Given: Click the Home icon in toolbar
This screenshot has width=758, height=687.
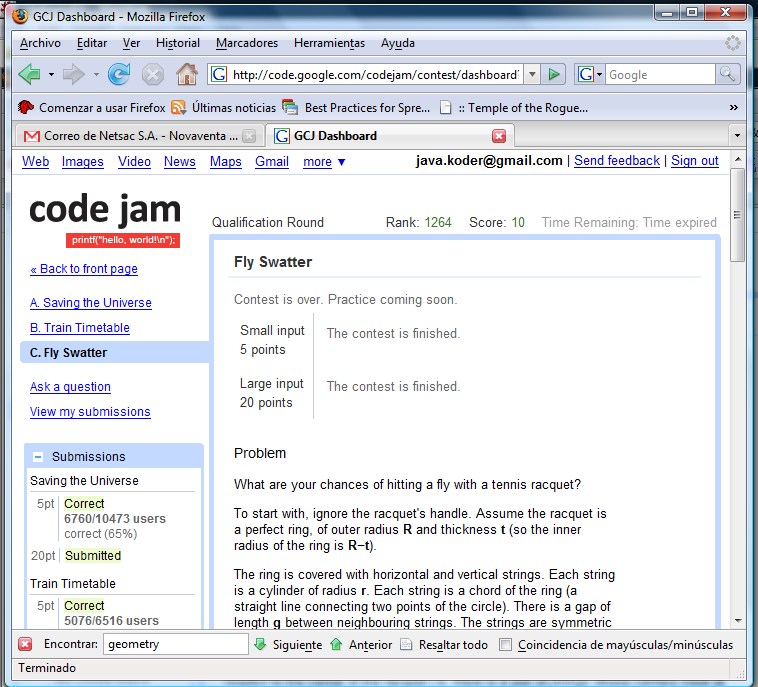Looking at the screenshot, I should (186, 75).
